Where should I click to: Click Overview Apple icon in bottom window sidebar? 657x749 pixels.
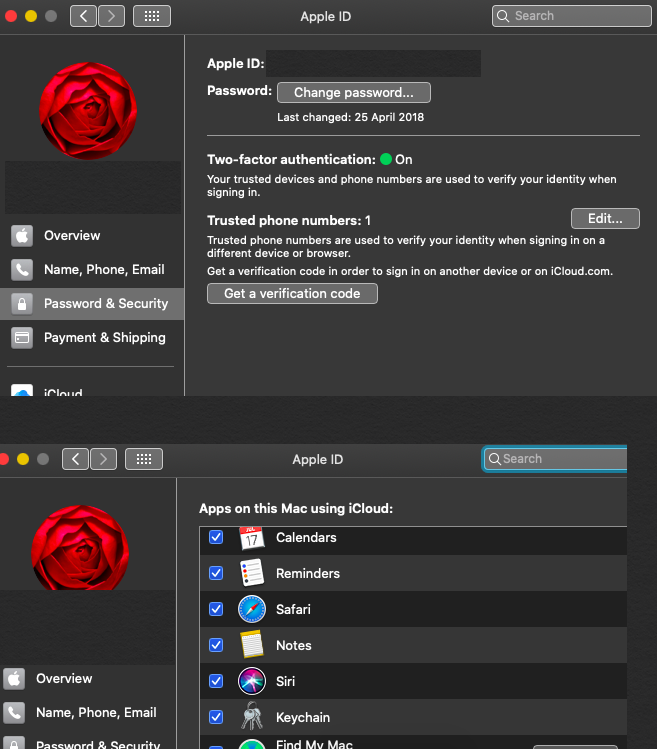coord(14,678)
